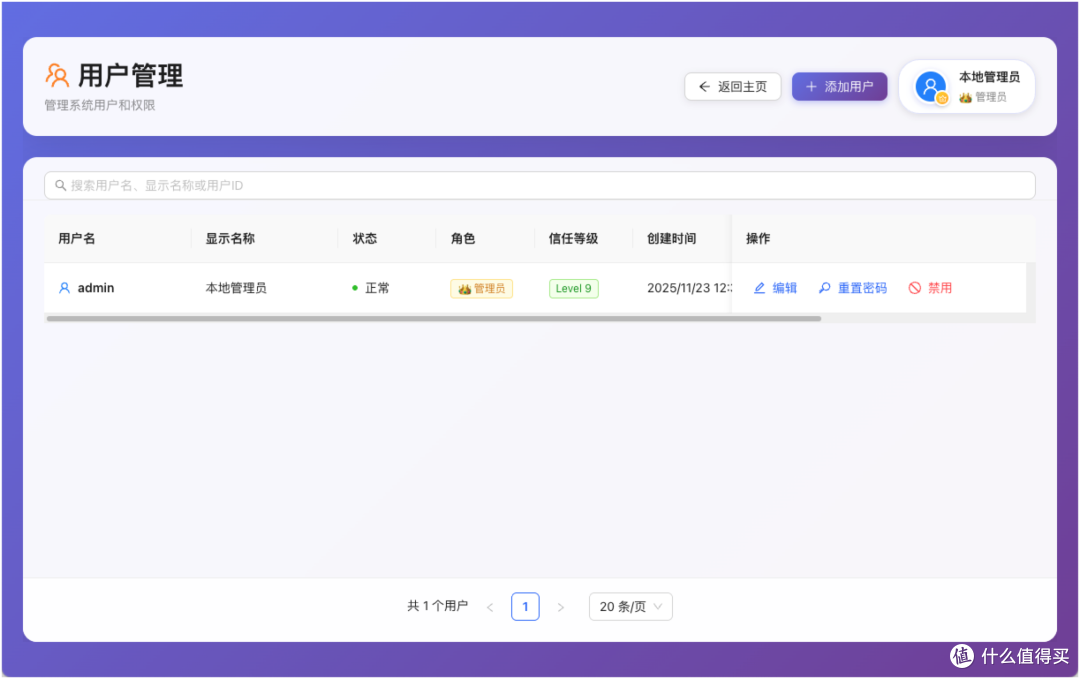Click the key icon for 重置密码
This screenshot has height=679, width=1080.
[x=824, y=288]
